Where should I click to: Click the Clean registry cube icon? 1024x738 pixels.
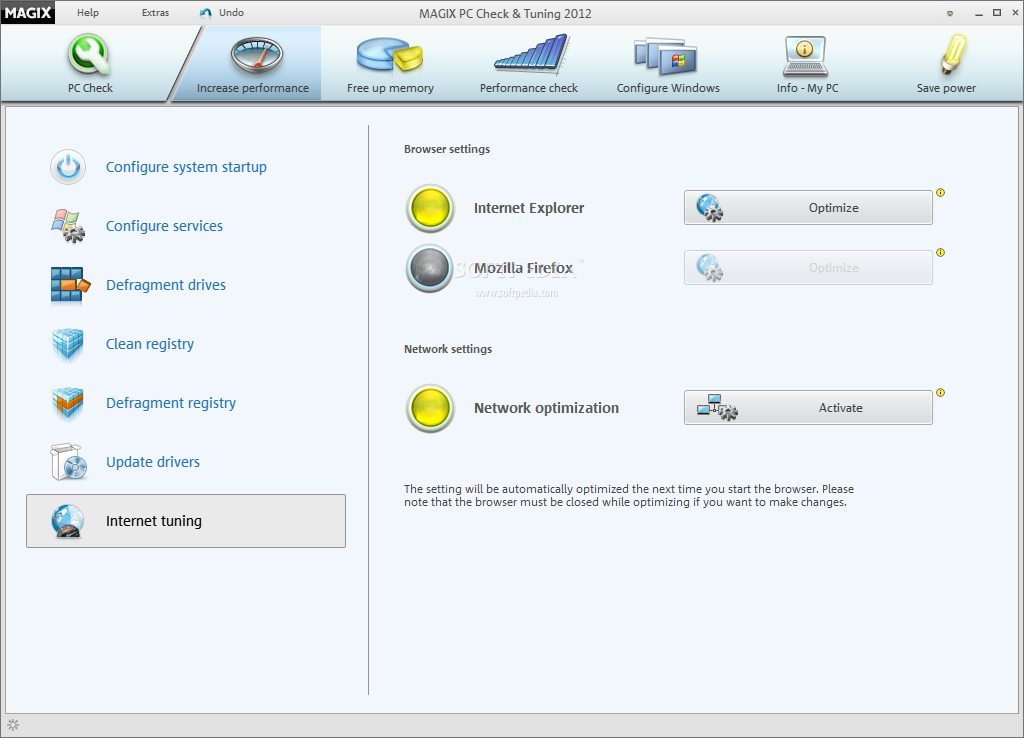(68, 344)
